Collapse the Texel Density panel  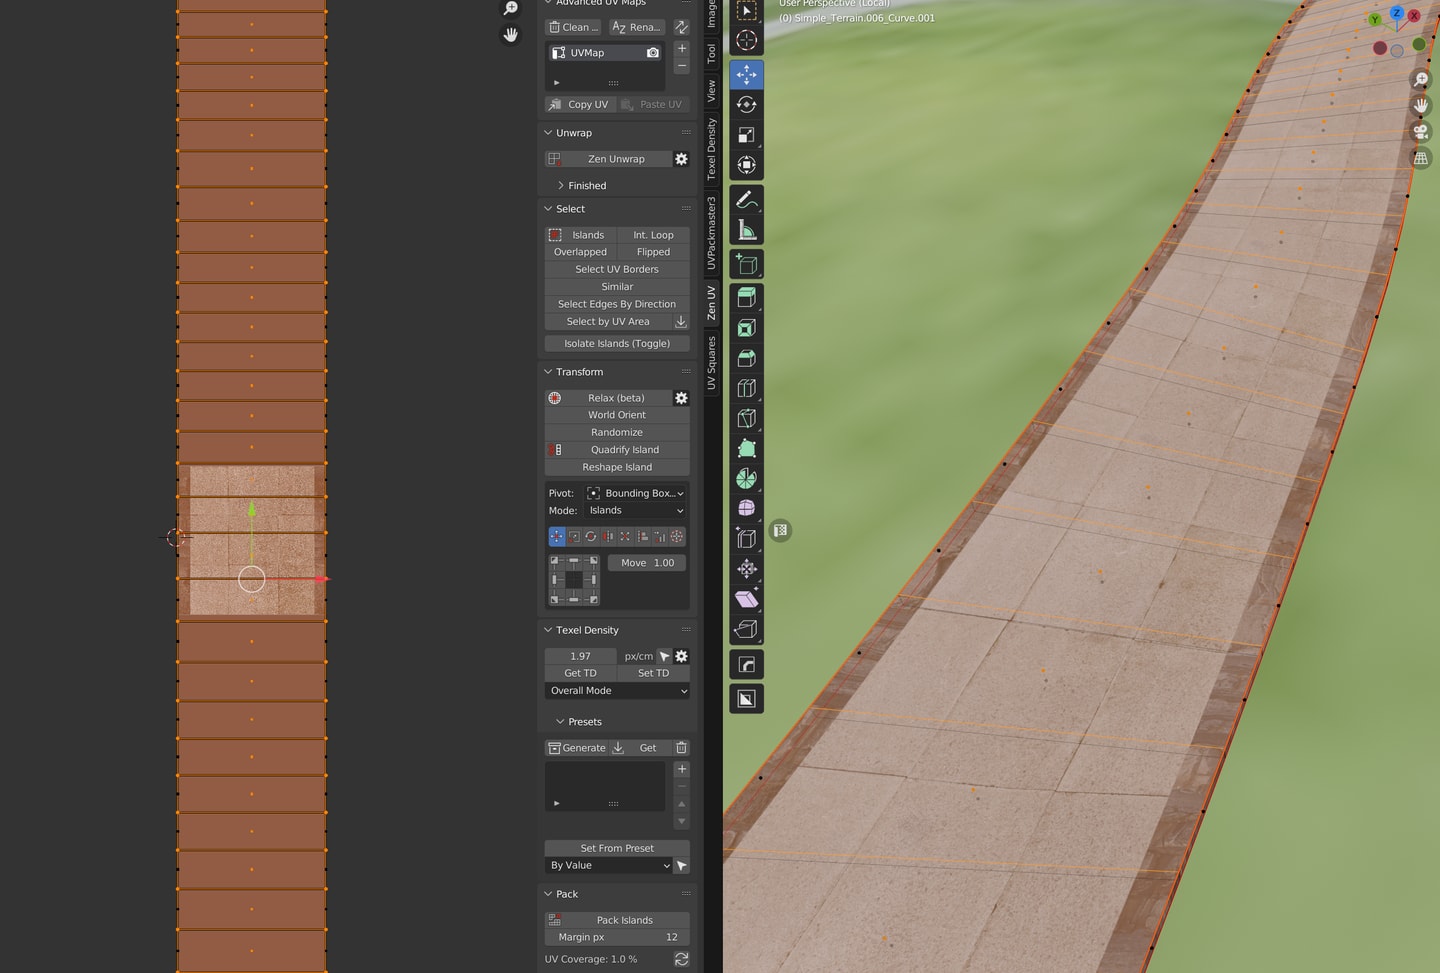(548, 630)
